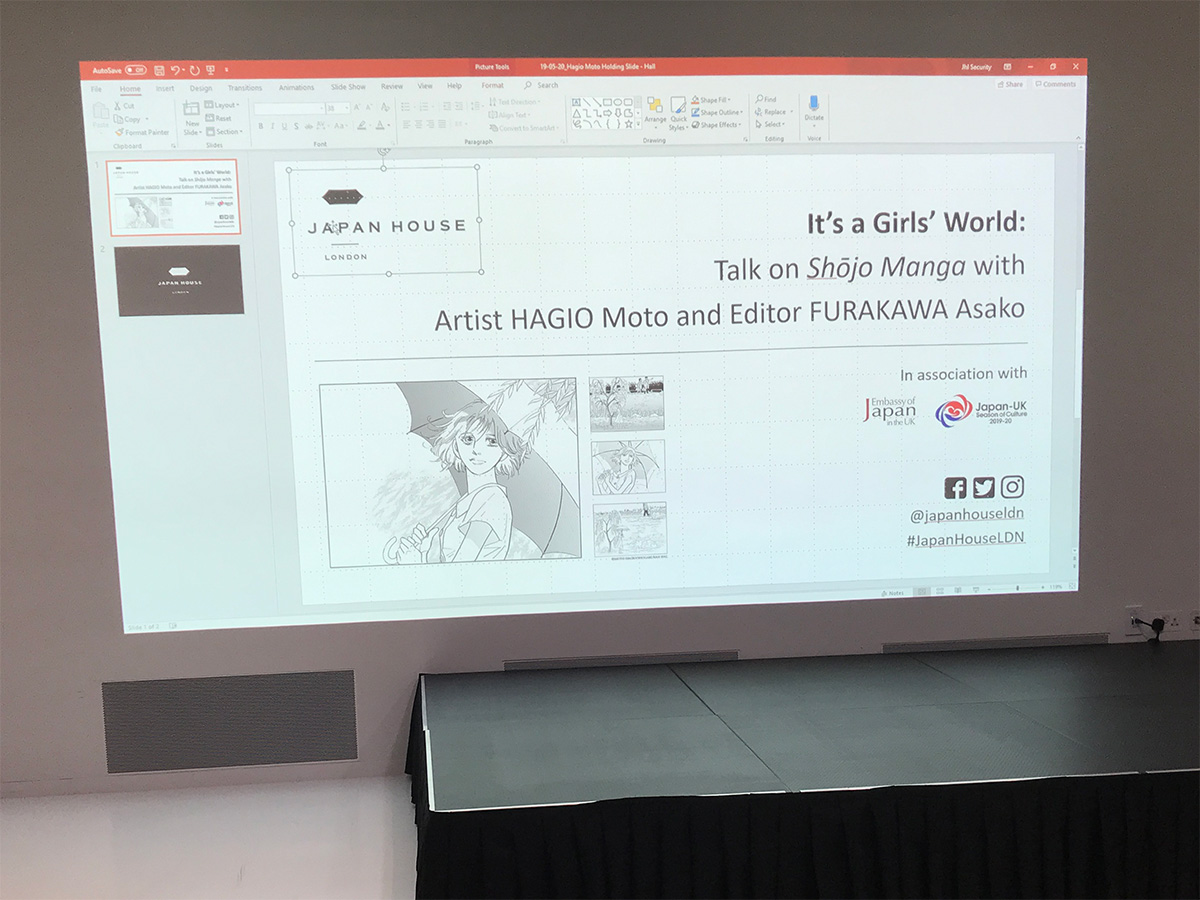This screenshot has width=1200, height=900.
Task: Click the Redo icon in Quick Access
Action: (194, 71)
